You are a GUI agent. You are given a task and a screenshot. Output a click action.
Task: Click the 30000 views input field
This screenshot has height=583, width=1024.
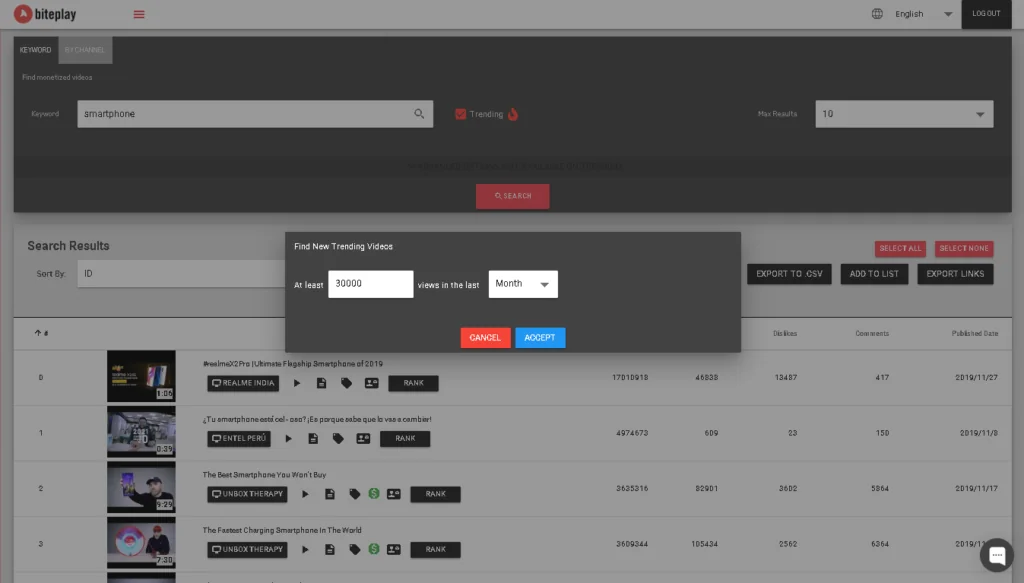click(x=370, y=284)
